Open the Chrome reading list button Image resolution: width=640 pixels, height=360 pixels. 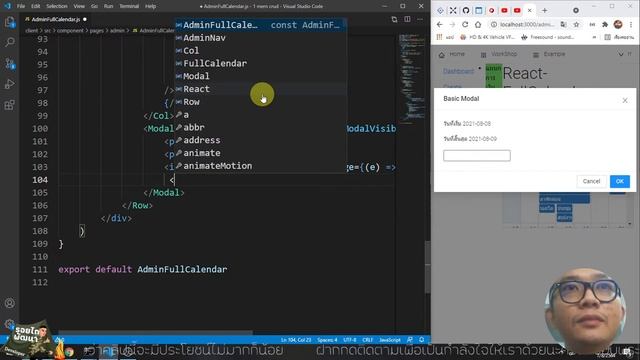click(620, 37)
